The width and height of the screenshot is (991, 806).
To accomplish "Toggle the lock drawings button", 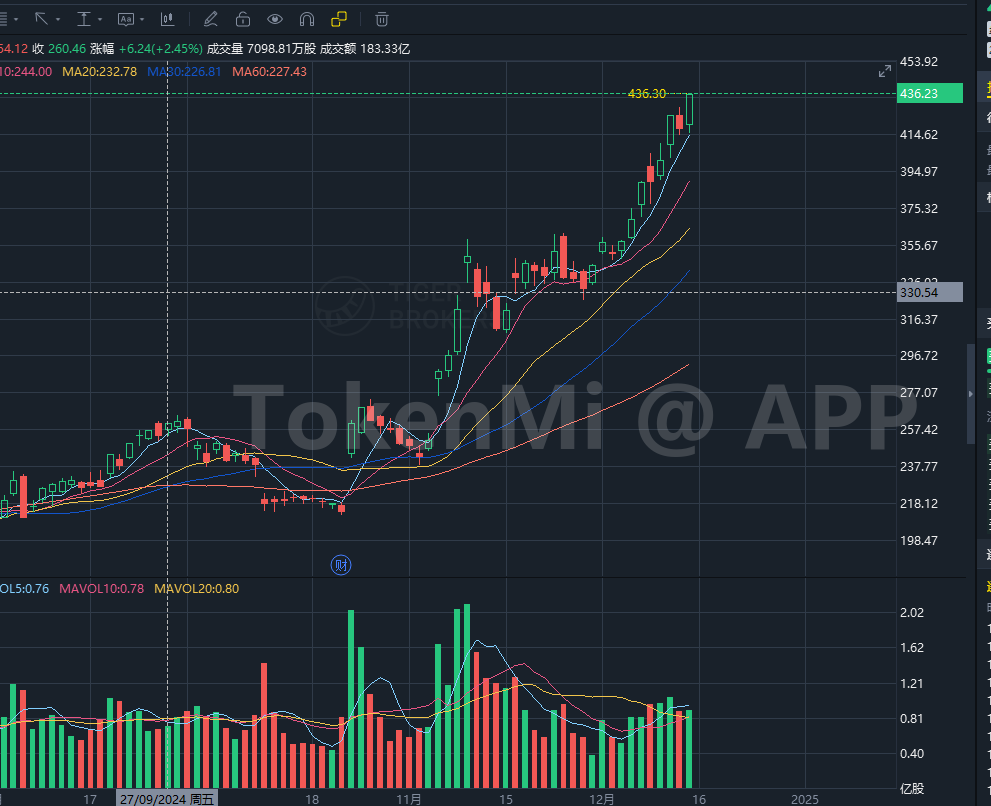I will pos(242,18).
